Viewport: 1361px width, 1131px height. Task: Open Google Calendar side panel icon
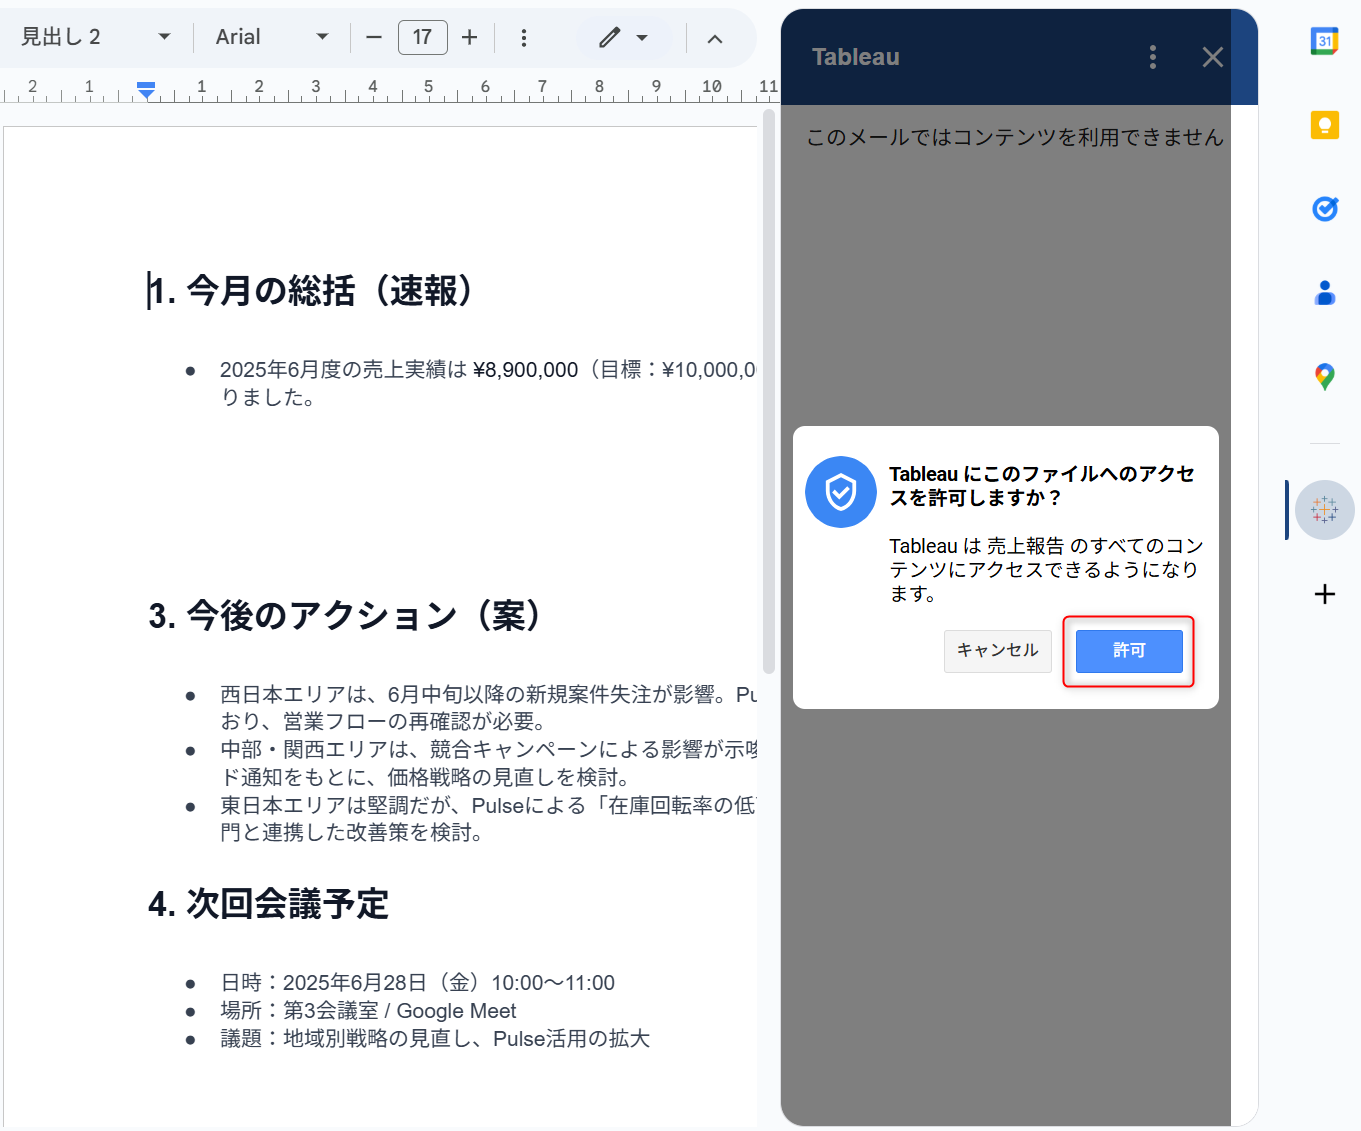[1324, 41]
